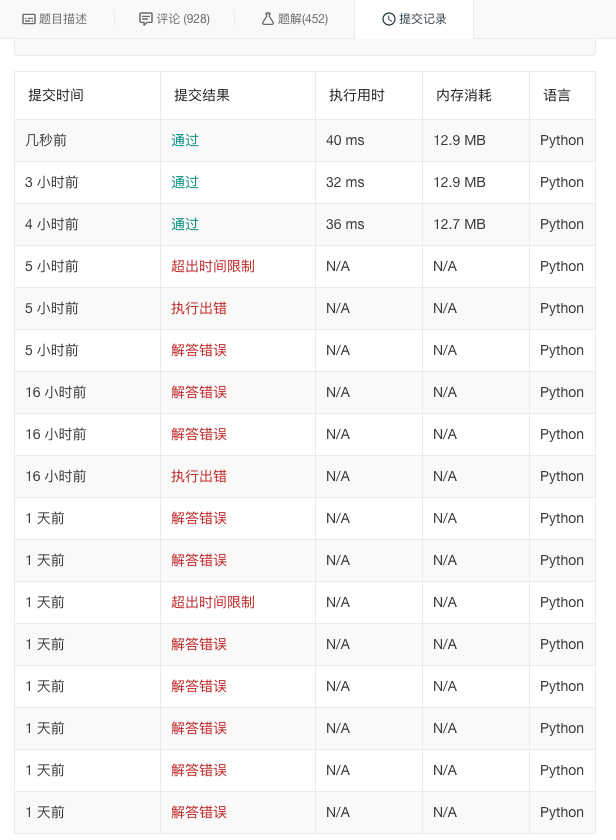Open 解答错误 result from 5 小时前
This screenshot has width=616, height=840.
pos(199,351)
